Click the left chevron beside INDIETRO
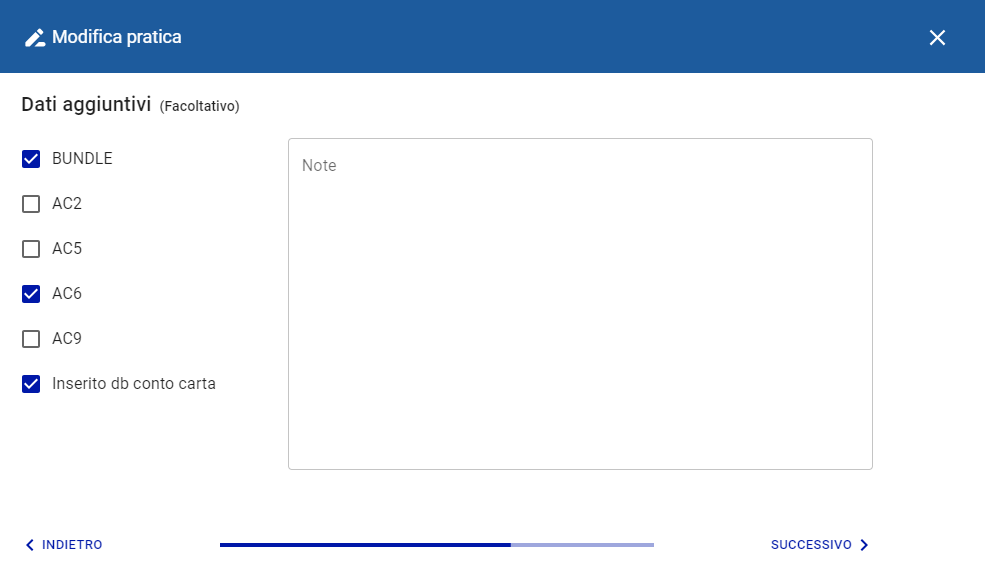985x574 pixels. click(x=29, y=545)
